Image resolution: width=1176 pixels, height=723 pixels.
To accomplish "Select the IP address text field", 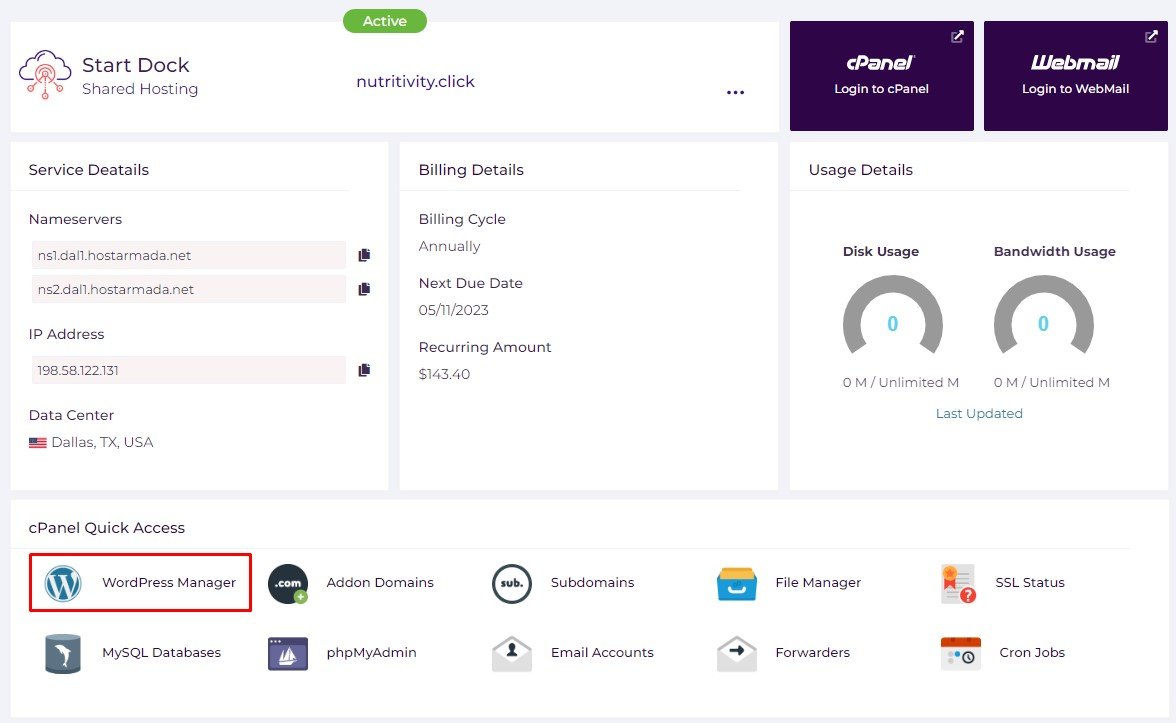I will [x=188, y=370].
